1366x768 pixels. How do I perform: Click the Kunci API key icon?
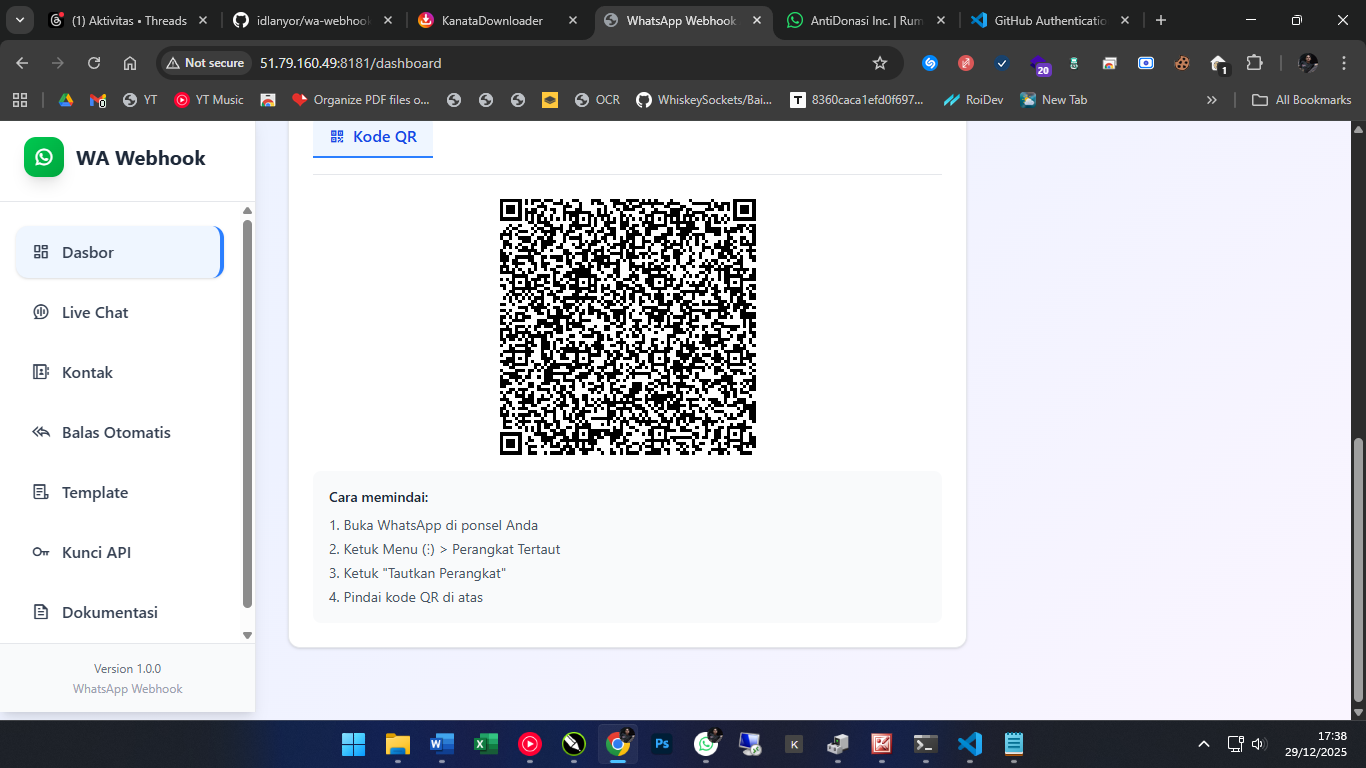(x=41, y=552)
